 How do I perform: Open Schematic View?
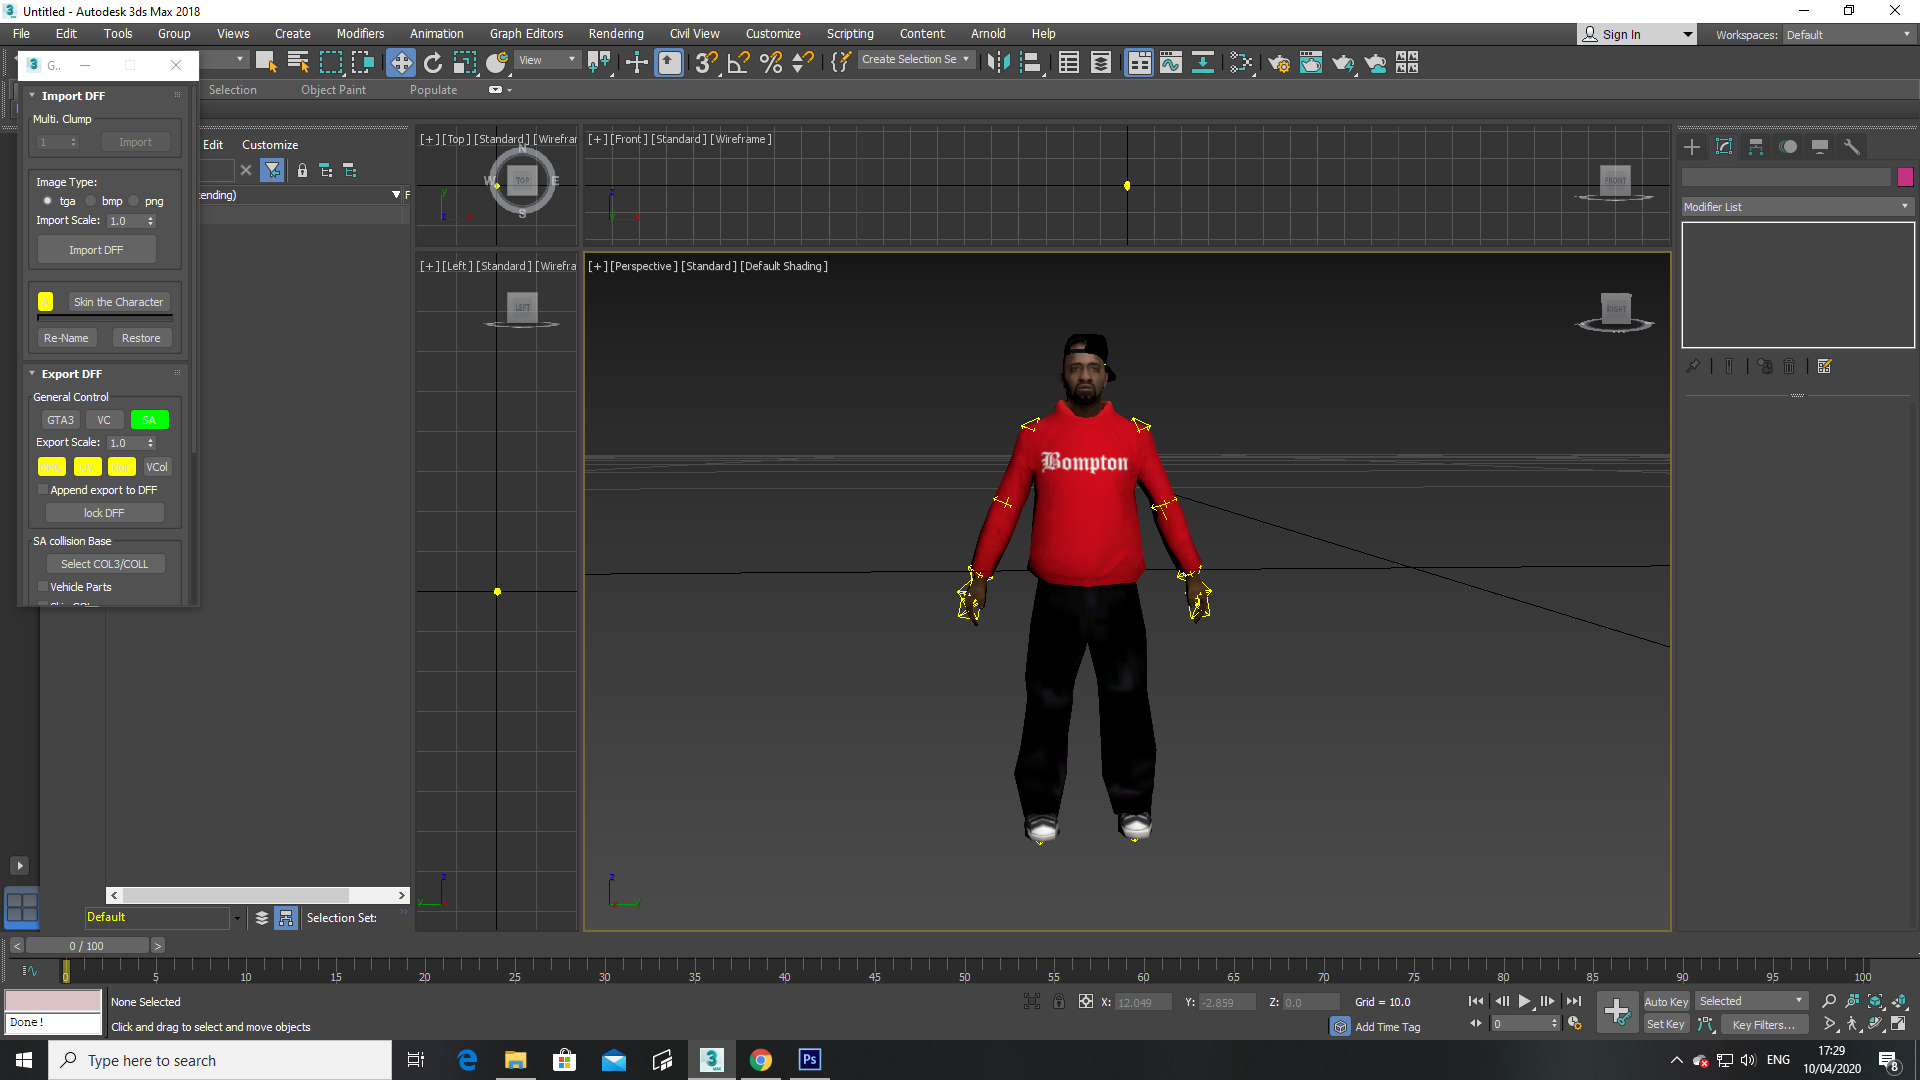(x=1203, y=63)
